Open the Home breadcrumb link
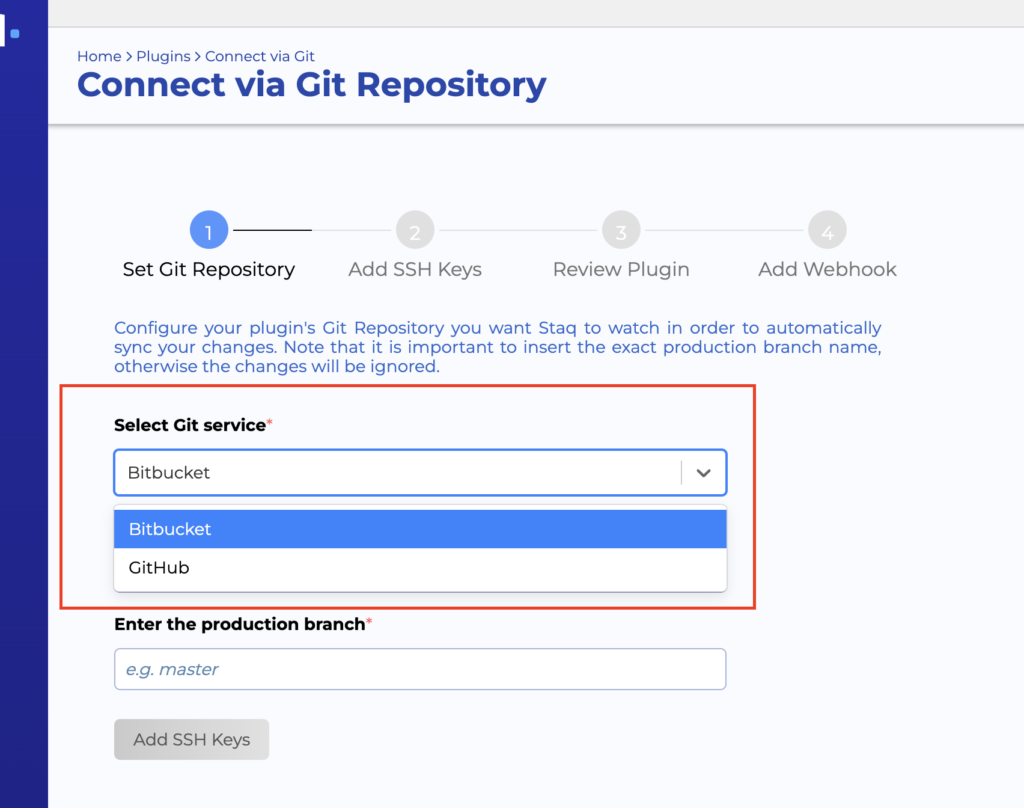The width and height of the screenshot is (1024, 808). click(99, 56)
